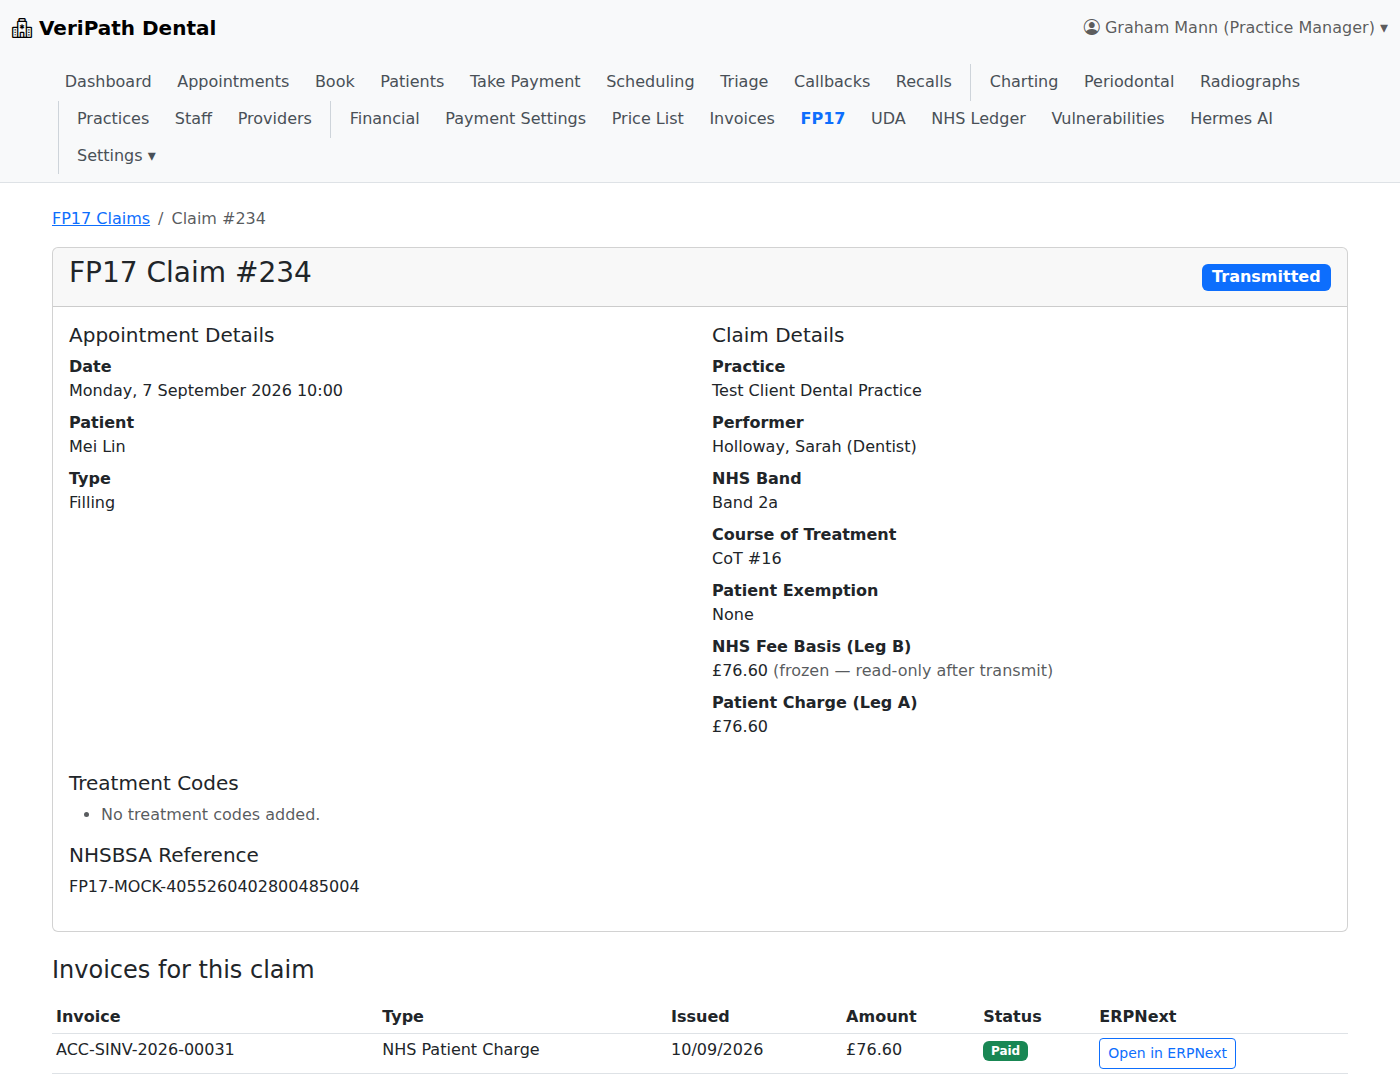Navigate to Take Payment
The width and height of the screenshot is (1400, 1090).
pos(525,81)
